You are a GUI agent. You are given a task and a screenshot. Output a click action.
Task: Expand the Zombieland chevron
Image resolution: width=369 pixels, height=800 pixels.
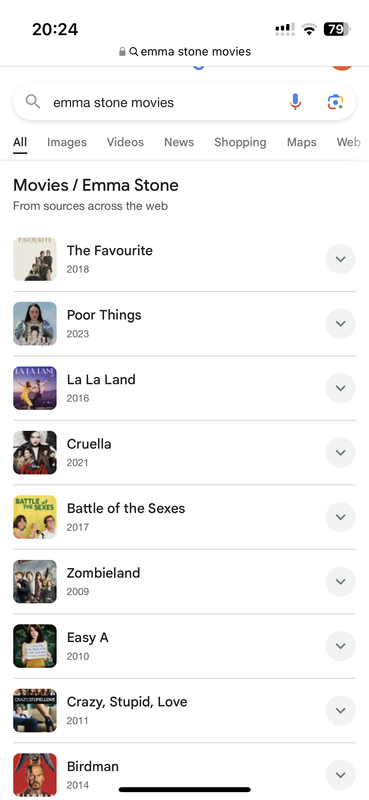(340, 582)
